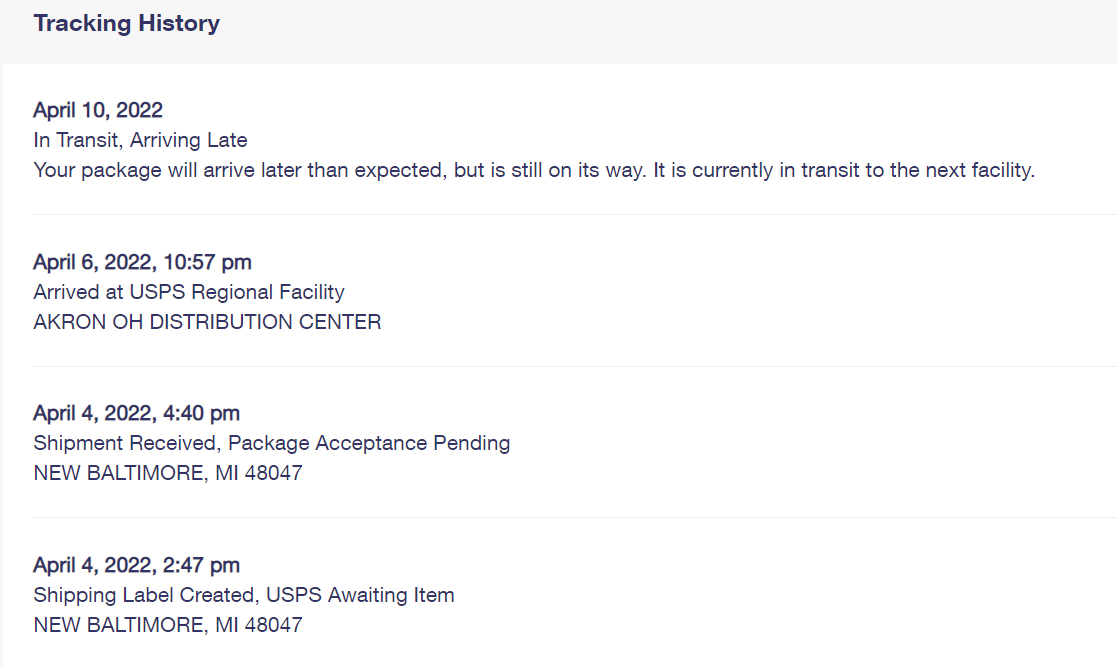Select the April 4, 2022, 4:40 pm timestamp
The width and height of the screenshot is (1117, 667).
(x=137, y=413)
